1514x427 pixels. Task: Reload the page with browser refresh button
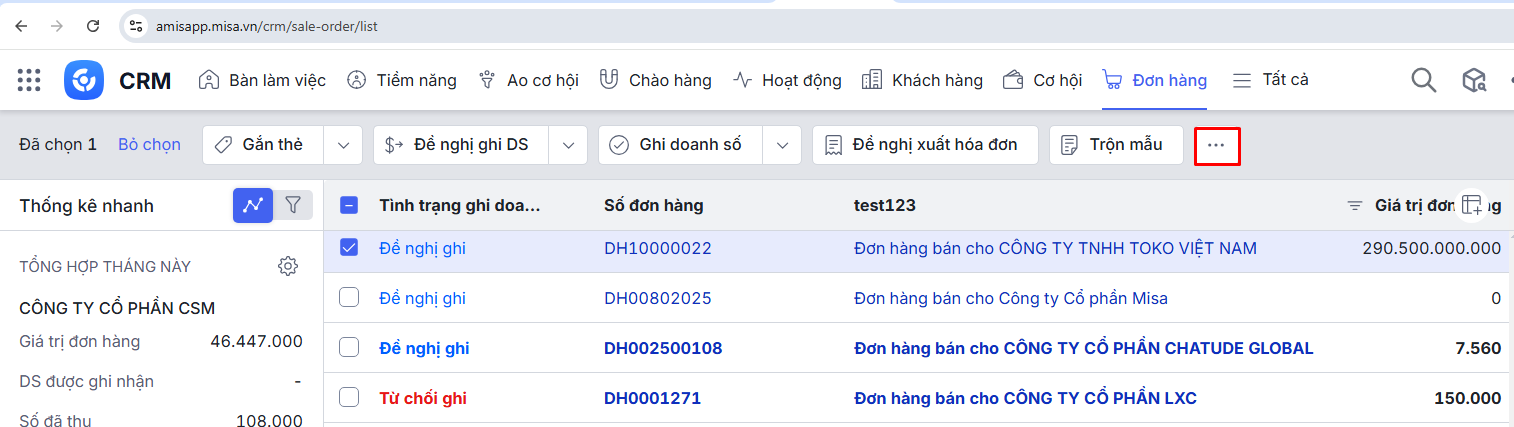click(x=93, y=26)
